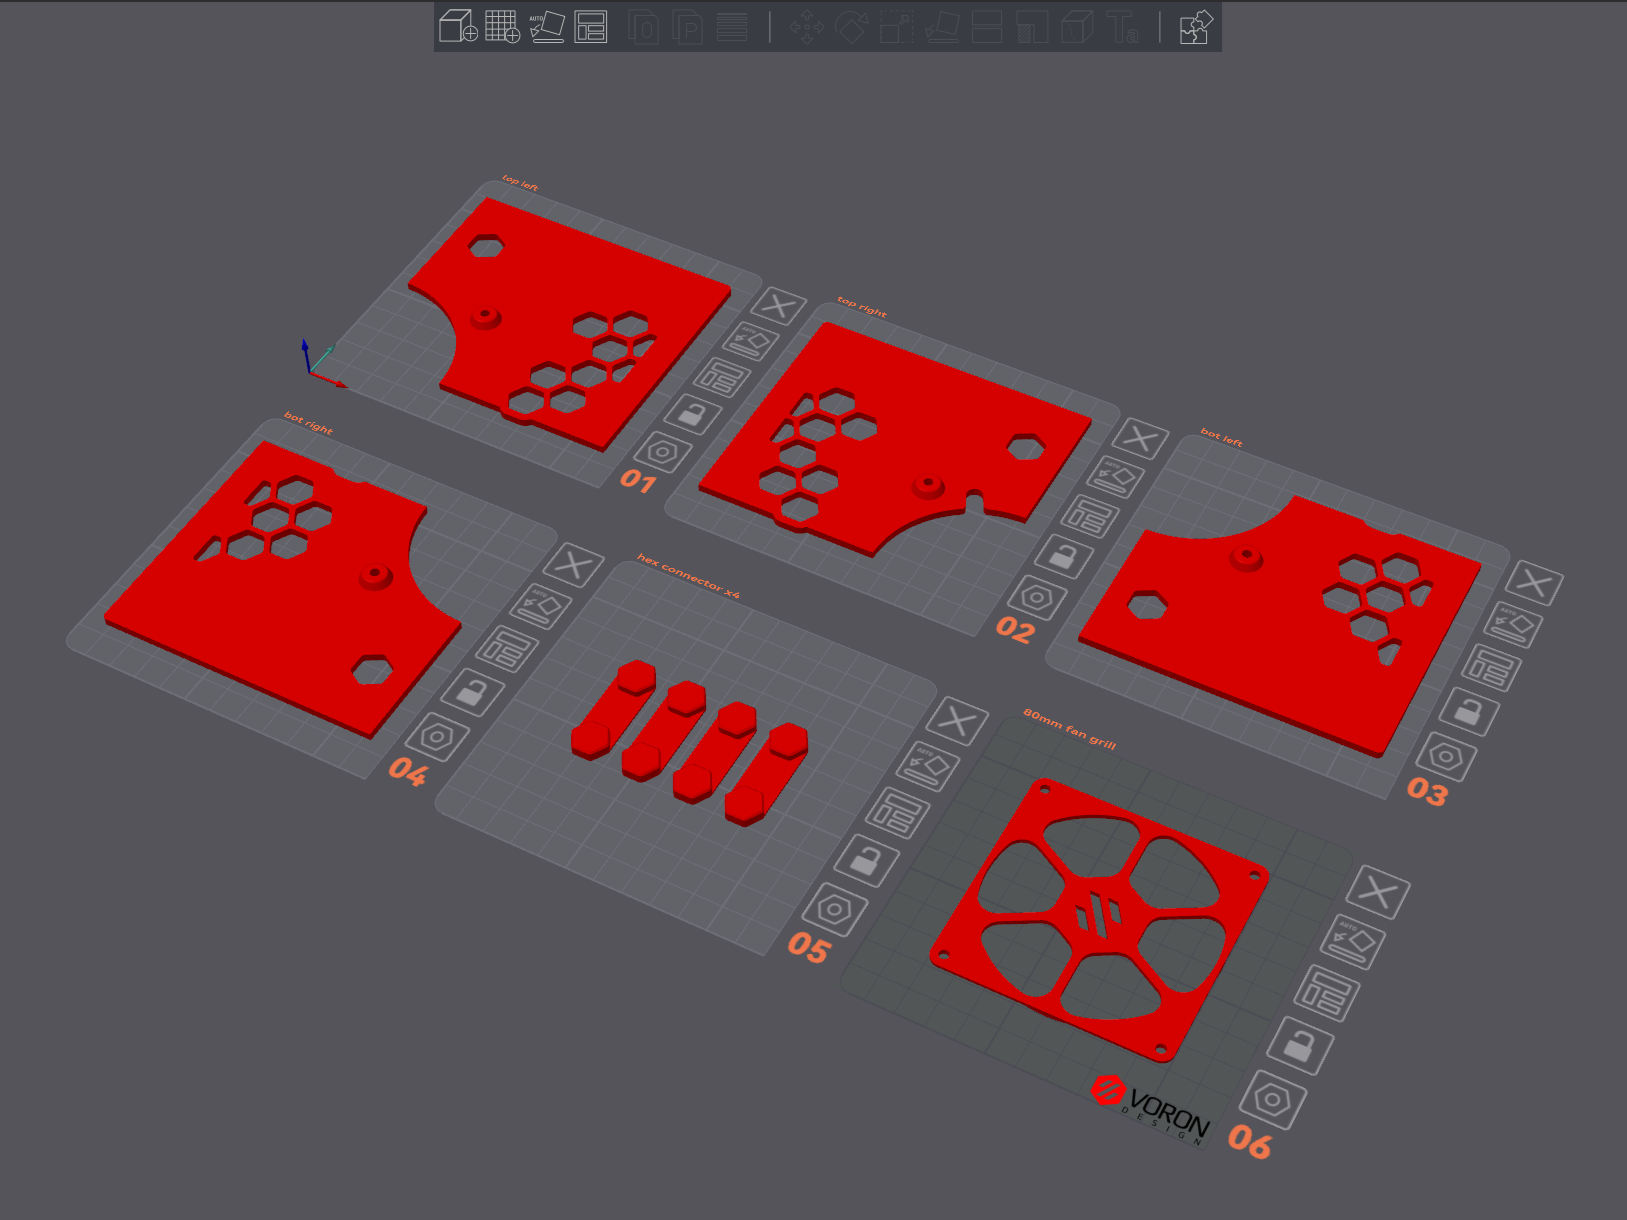The height and width of the screenshot is (1220, 1627).
Task: Arrange objects on plate 06
Action: tap(1327, 993)
